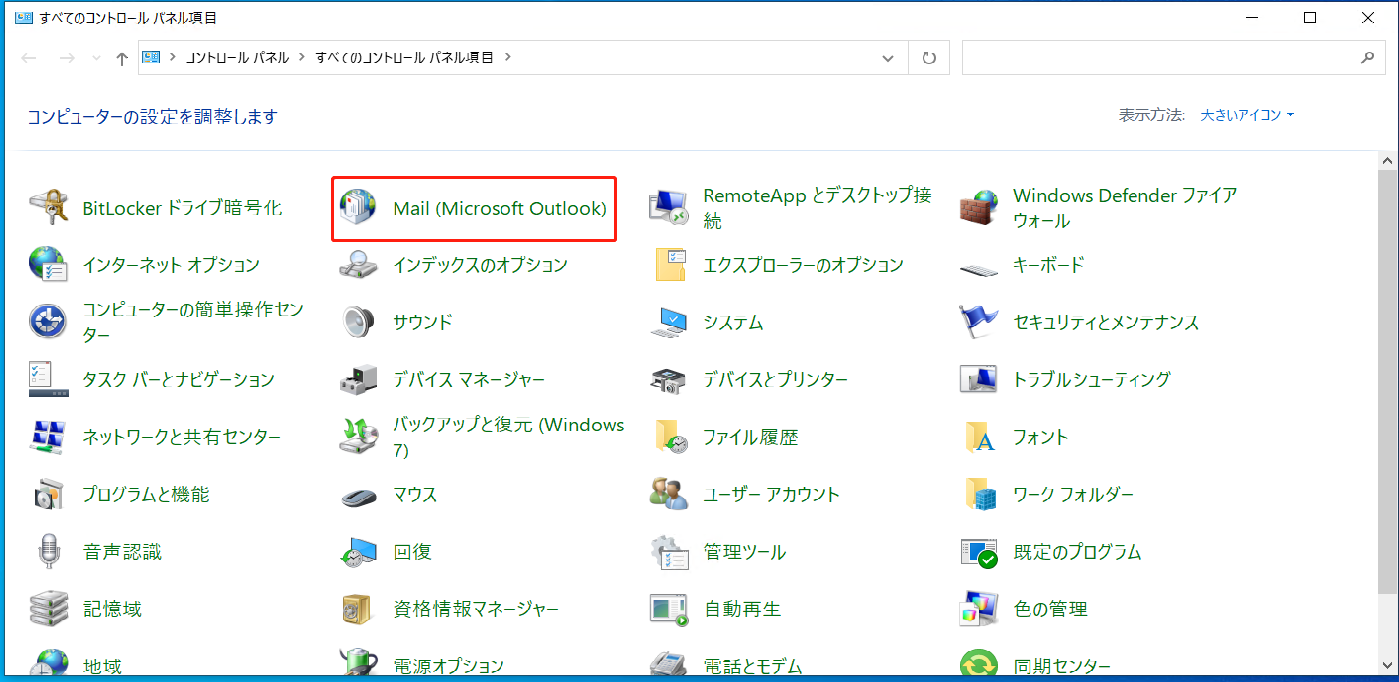Select コントロール パネル breadcrumb
This screenshot has width=1399, height=682.
click(x=236, y=58)
